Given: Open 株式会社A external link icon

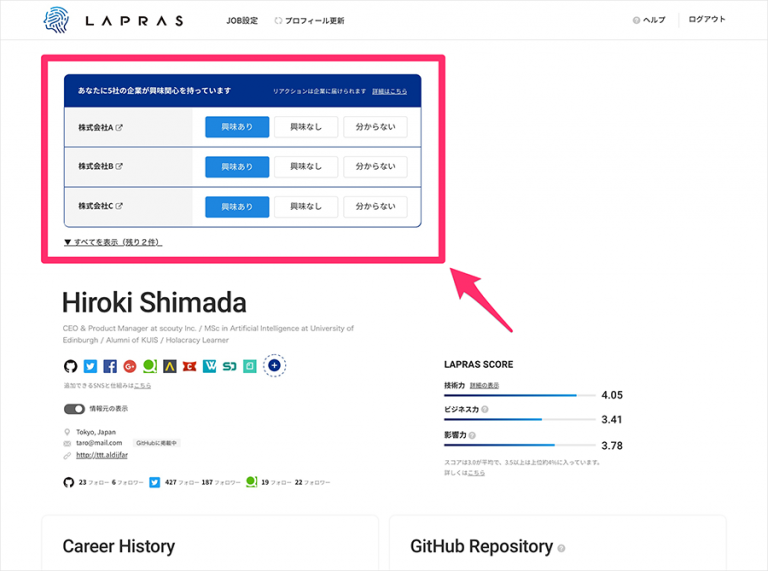Looking at the screenshot, I should (x=120, y=128).
